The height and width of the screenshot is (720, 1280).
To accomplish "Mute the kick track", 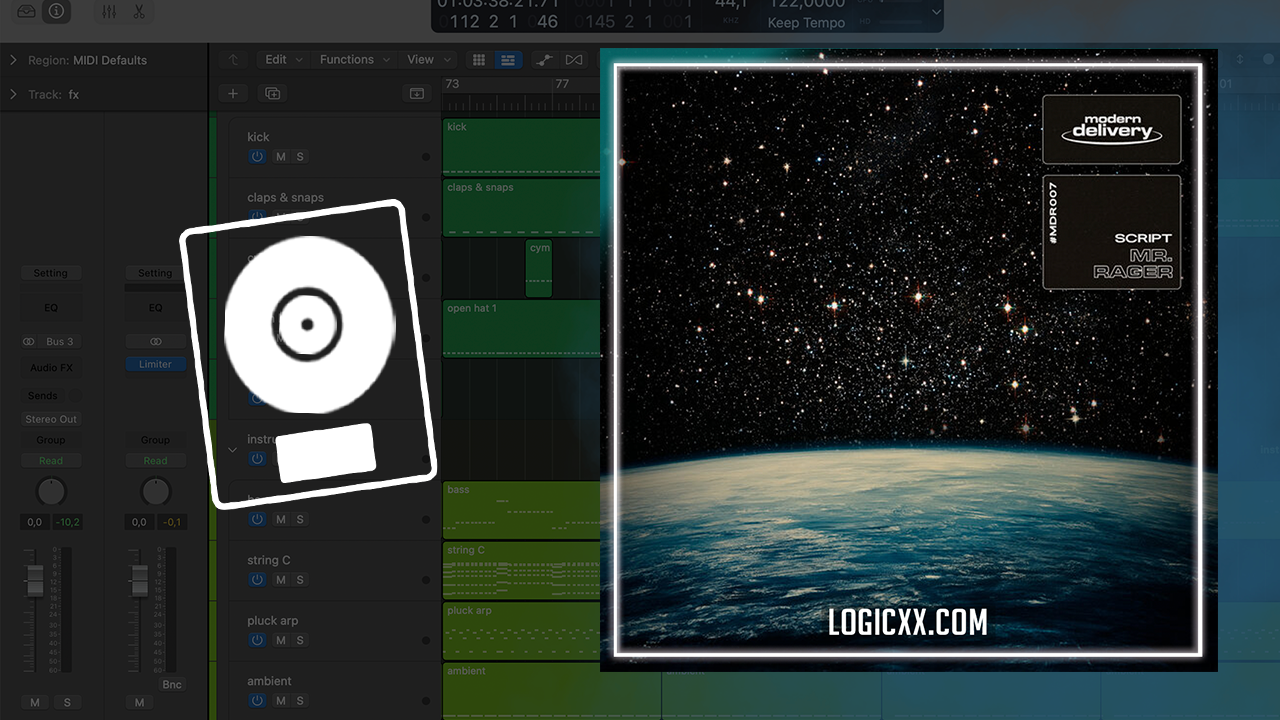I will click(x=280, y=157).
